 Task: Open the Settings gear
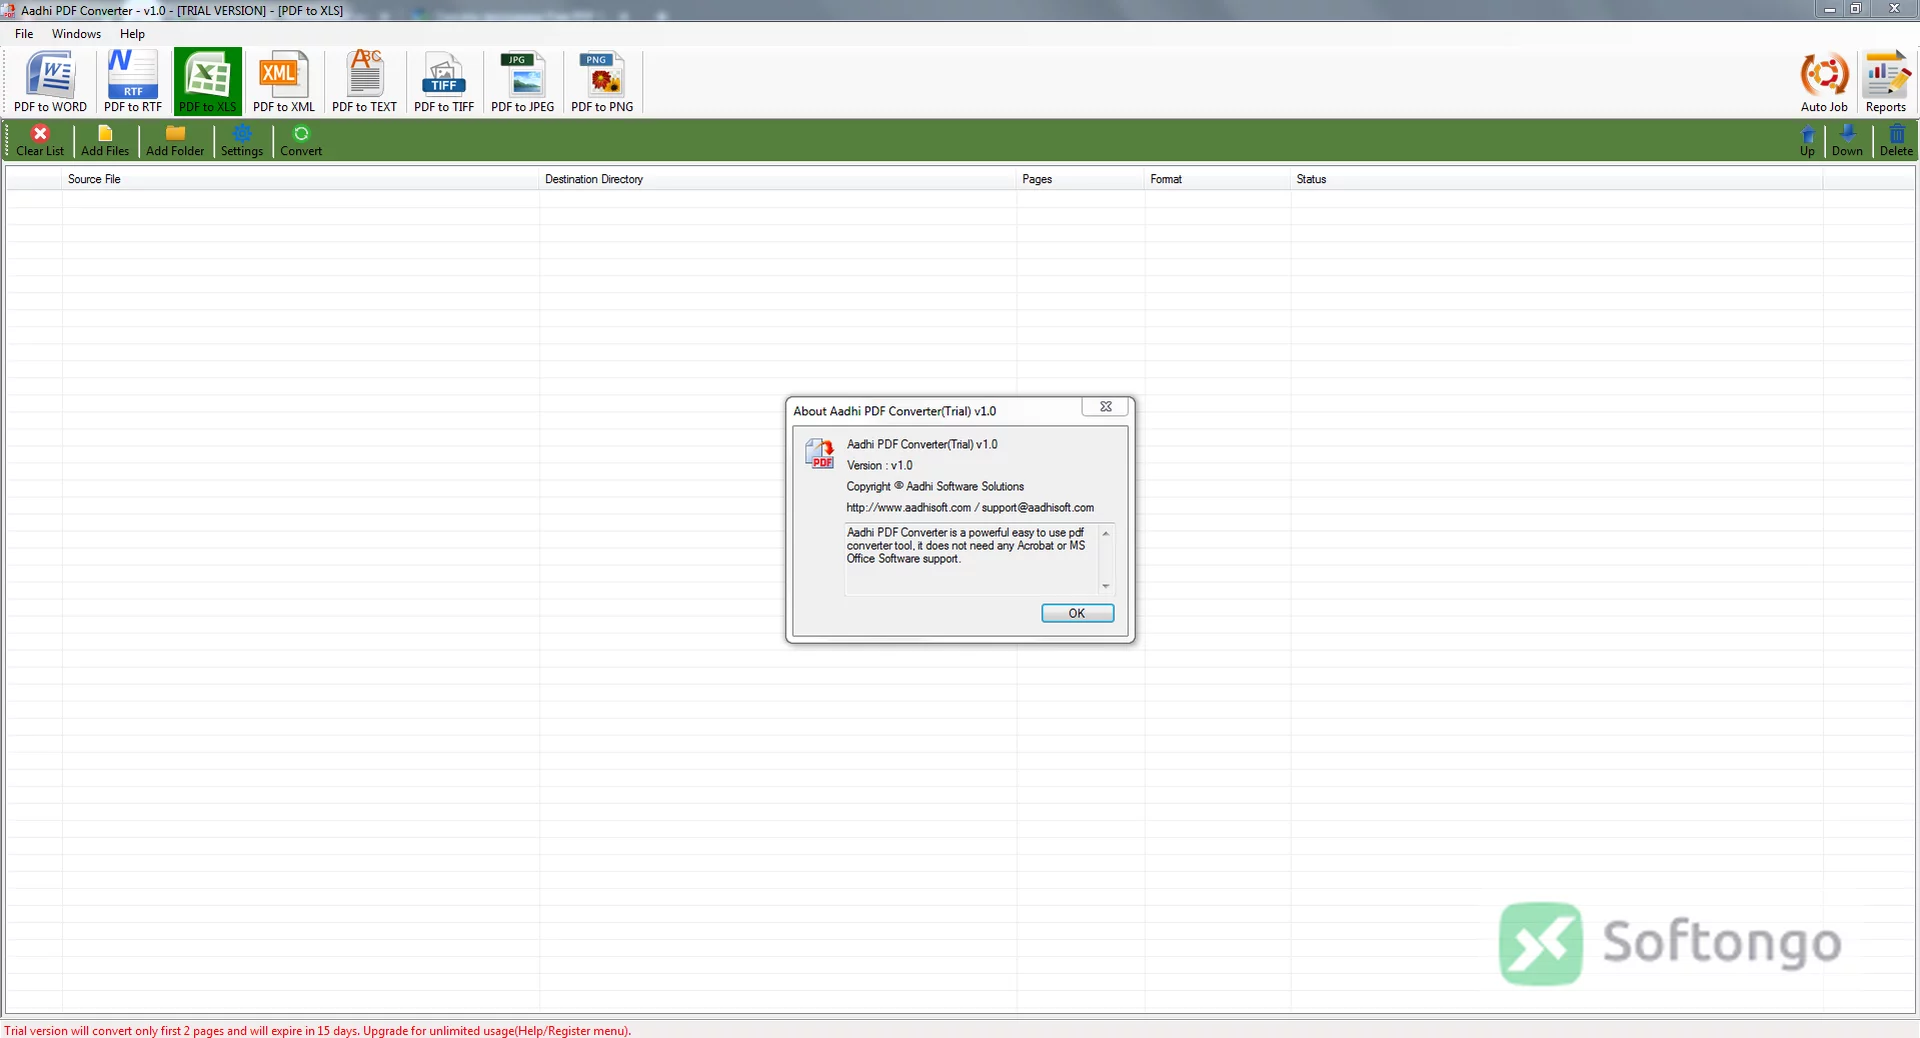click(242, 141)
